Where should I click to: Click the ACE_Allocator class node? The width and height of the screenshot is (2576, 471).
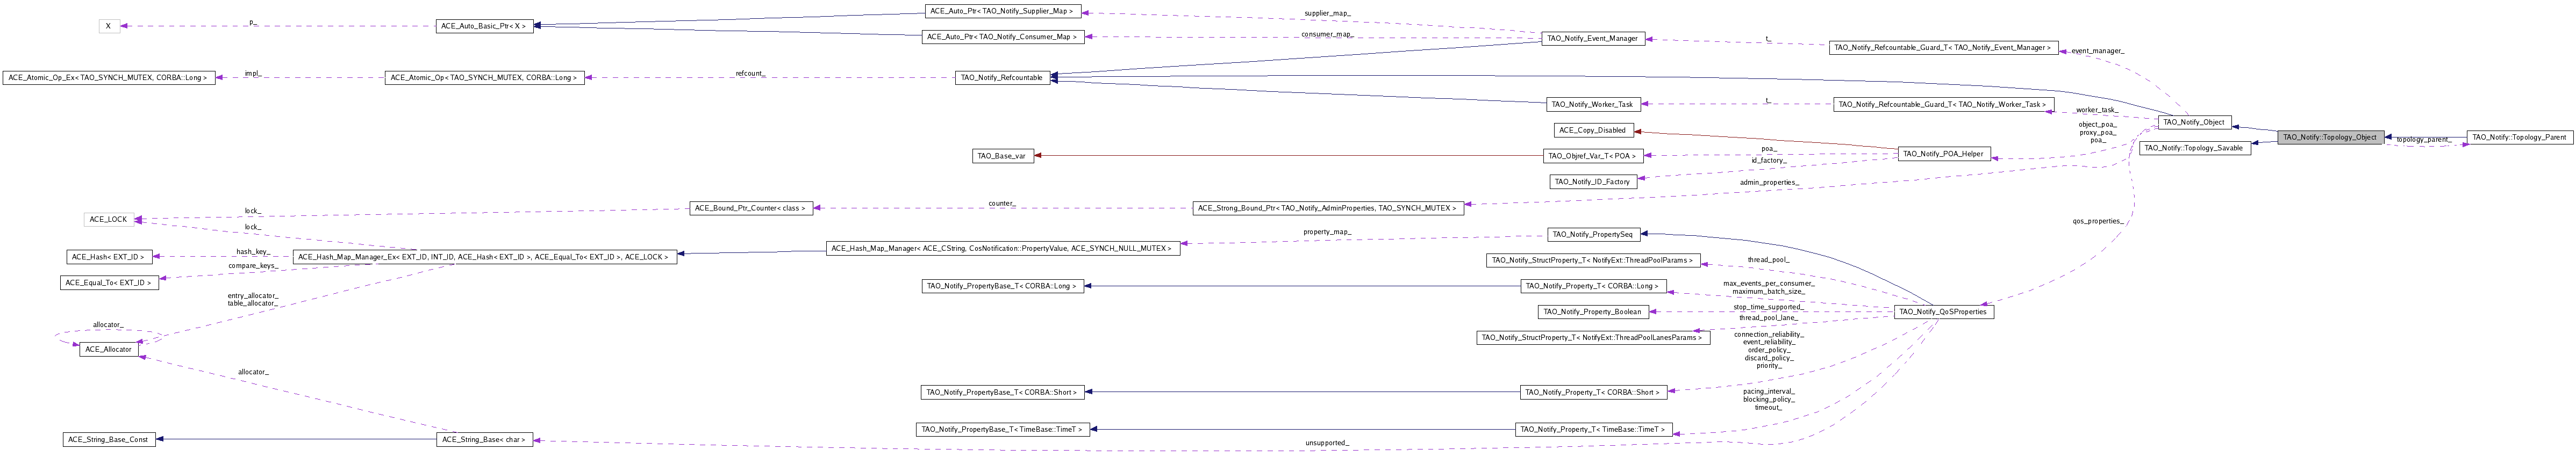tap(110, 349)
